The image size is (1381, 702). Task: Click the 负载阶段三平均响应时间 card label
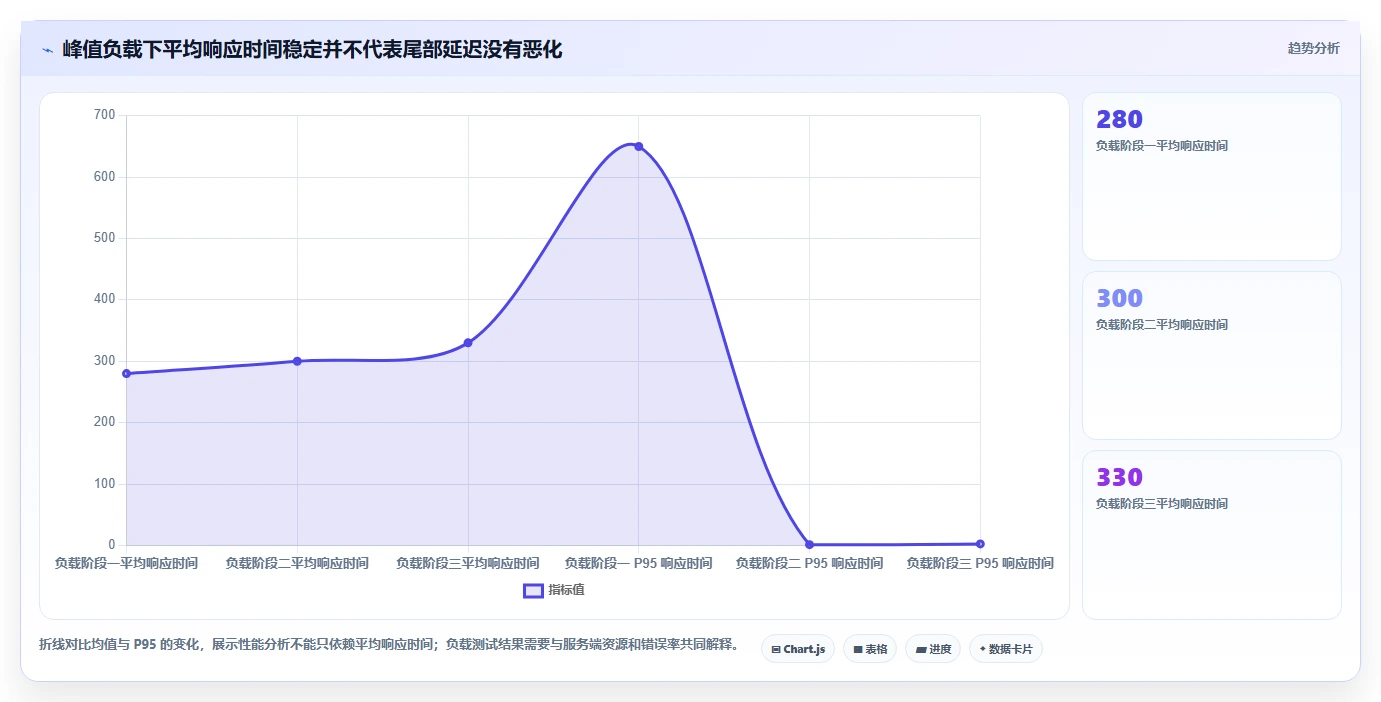pos(1162,504)
